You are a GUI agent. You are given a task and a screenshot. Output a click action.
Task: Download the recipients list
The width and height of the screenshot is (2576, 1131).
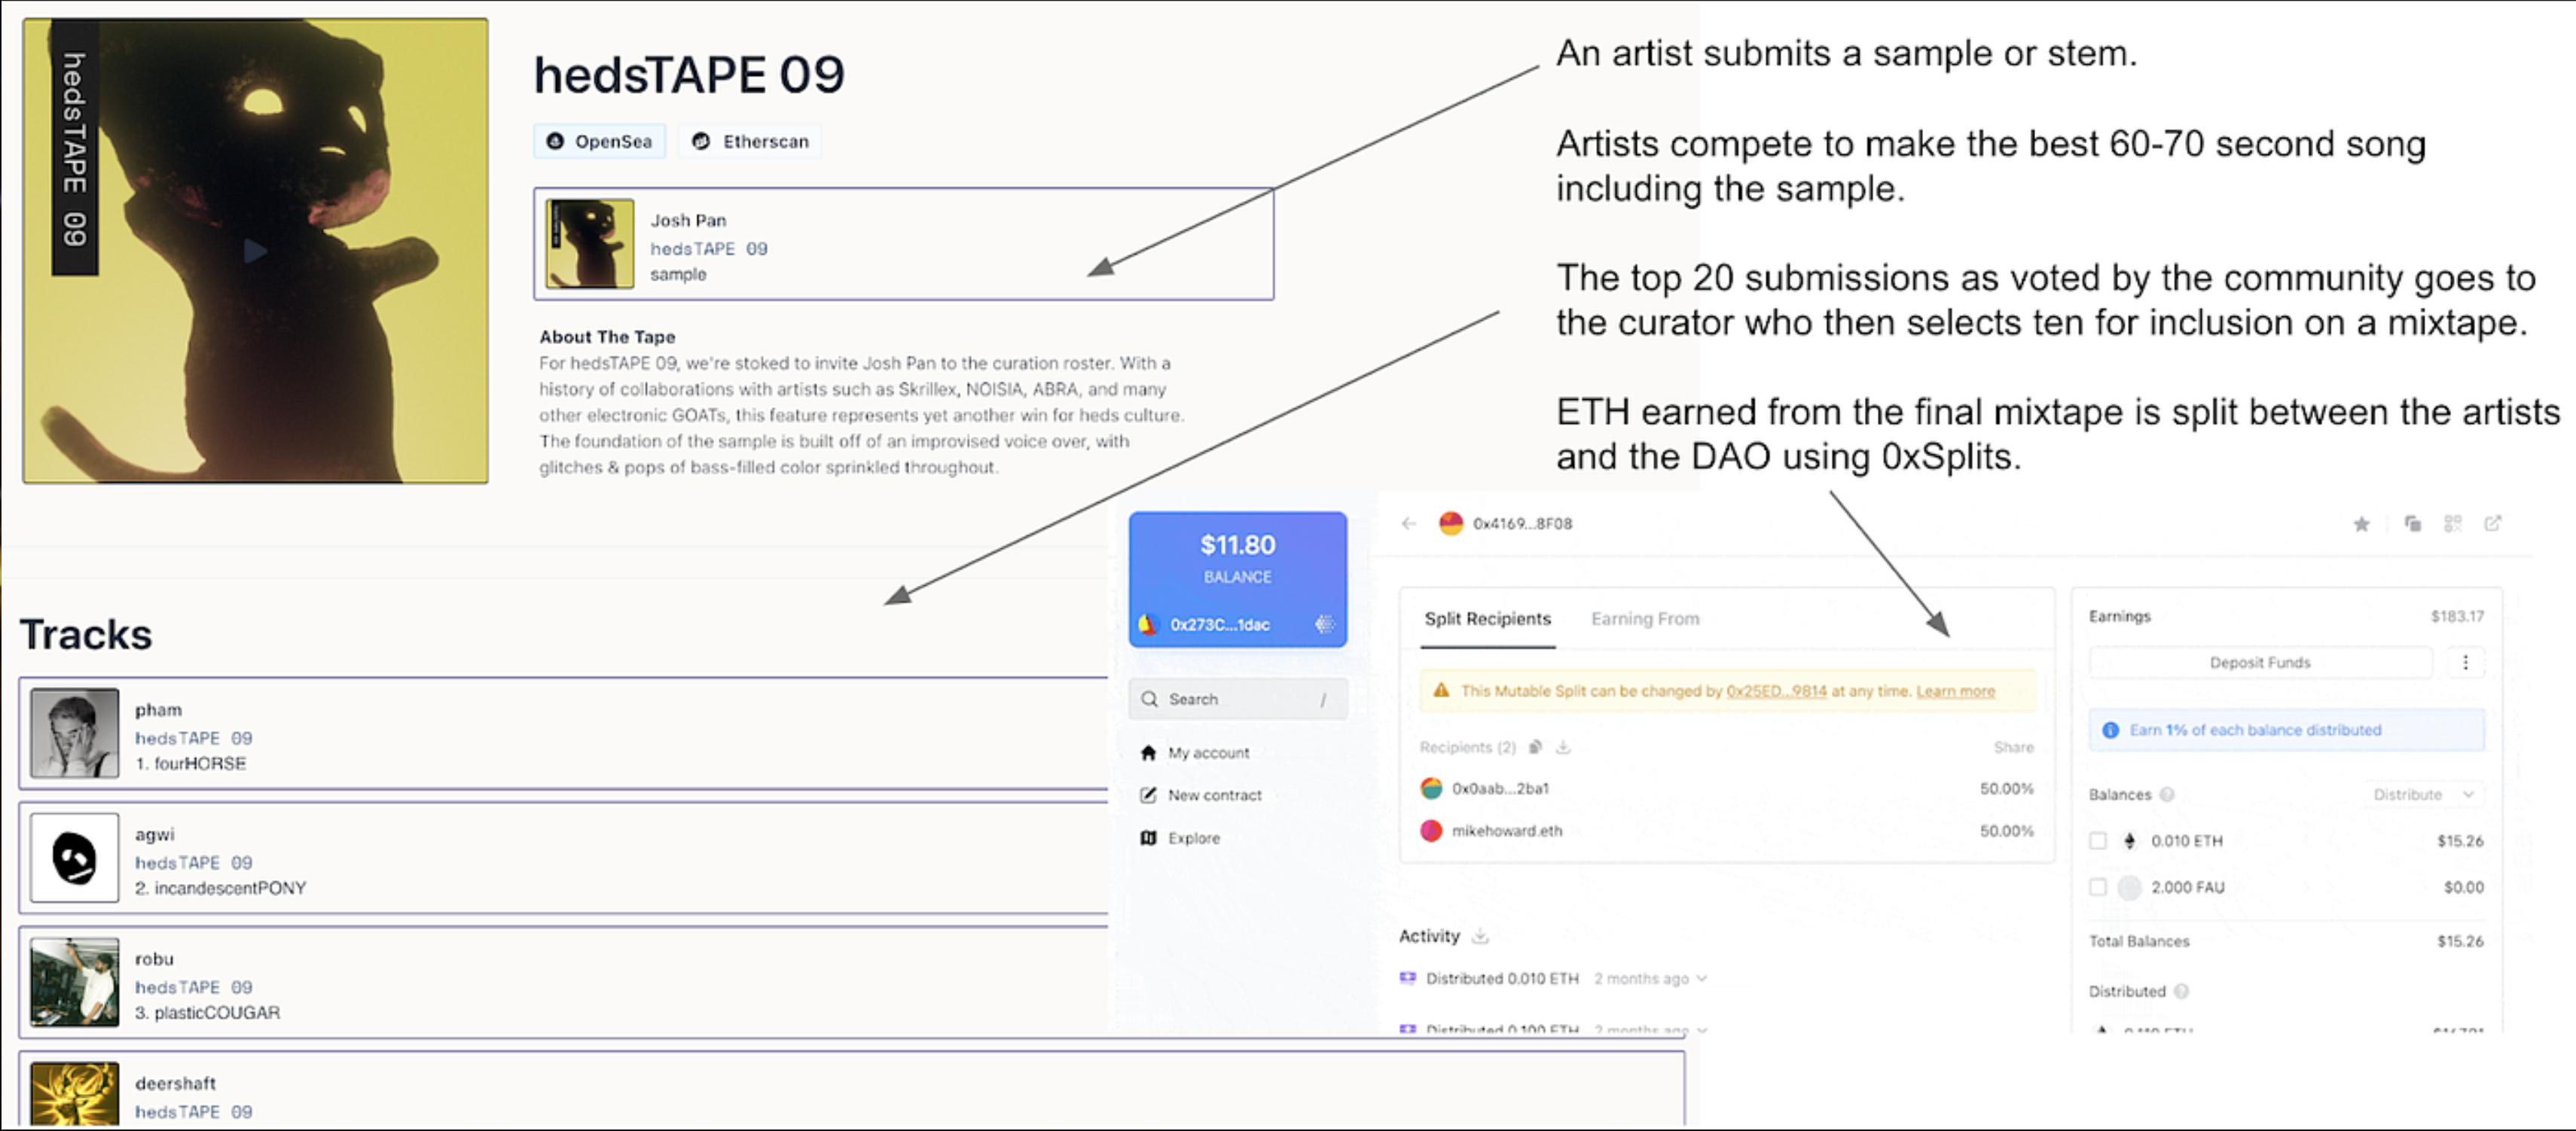click(x=1563, y=747)
